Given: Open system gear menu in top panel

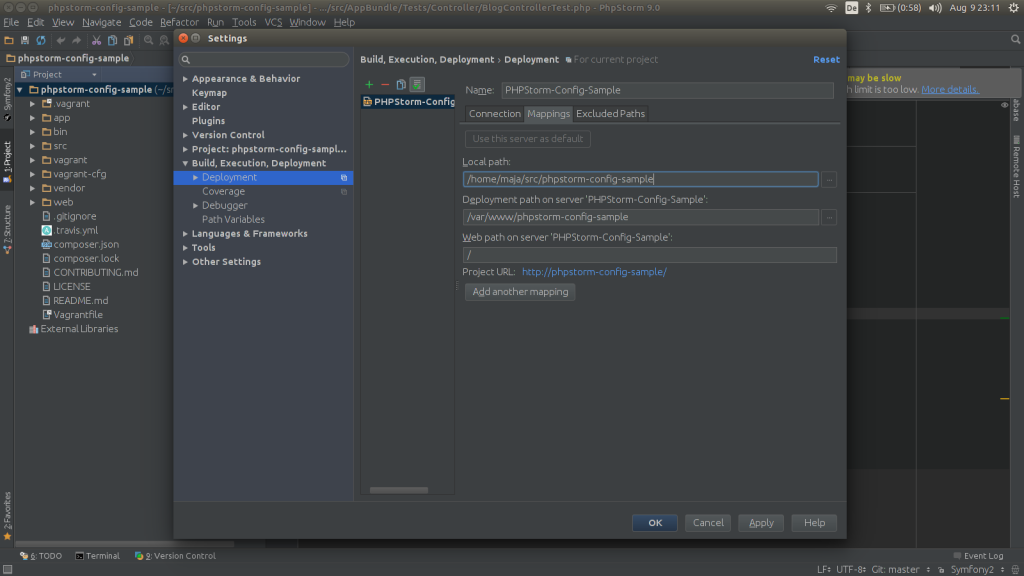Looking at the screenshot, I should (1014, 8).
